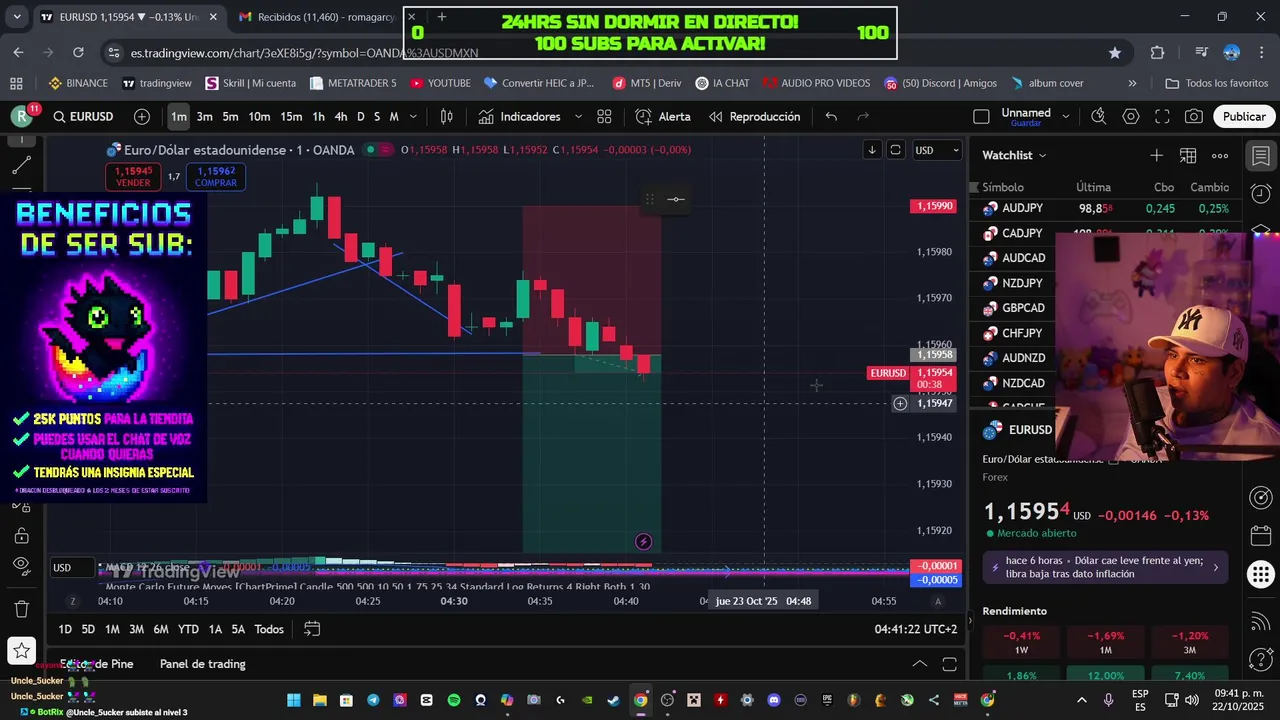Select the 1m timeframe
Image resolution: width=1280 pixels, height=720 pixels.
click(178, 117)
